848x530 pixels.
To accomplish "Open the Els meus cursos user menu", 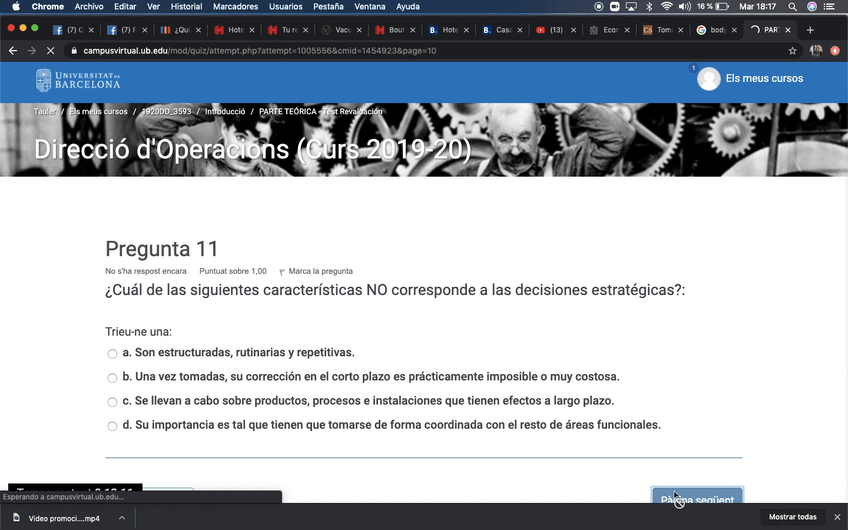I will [x=764, y=78].
